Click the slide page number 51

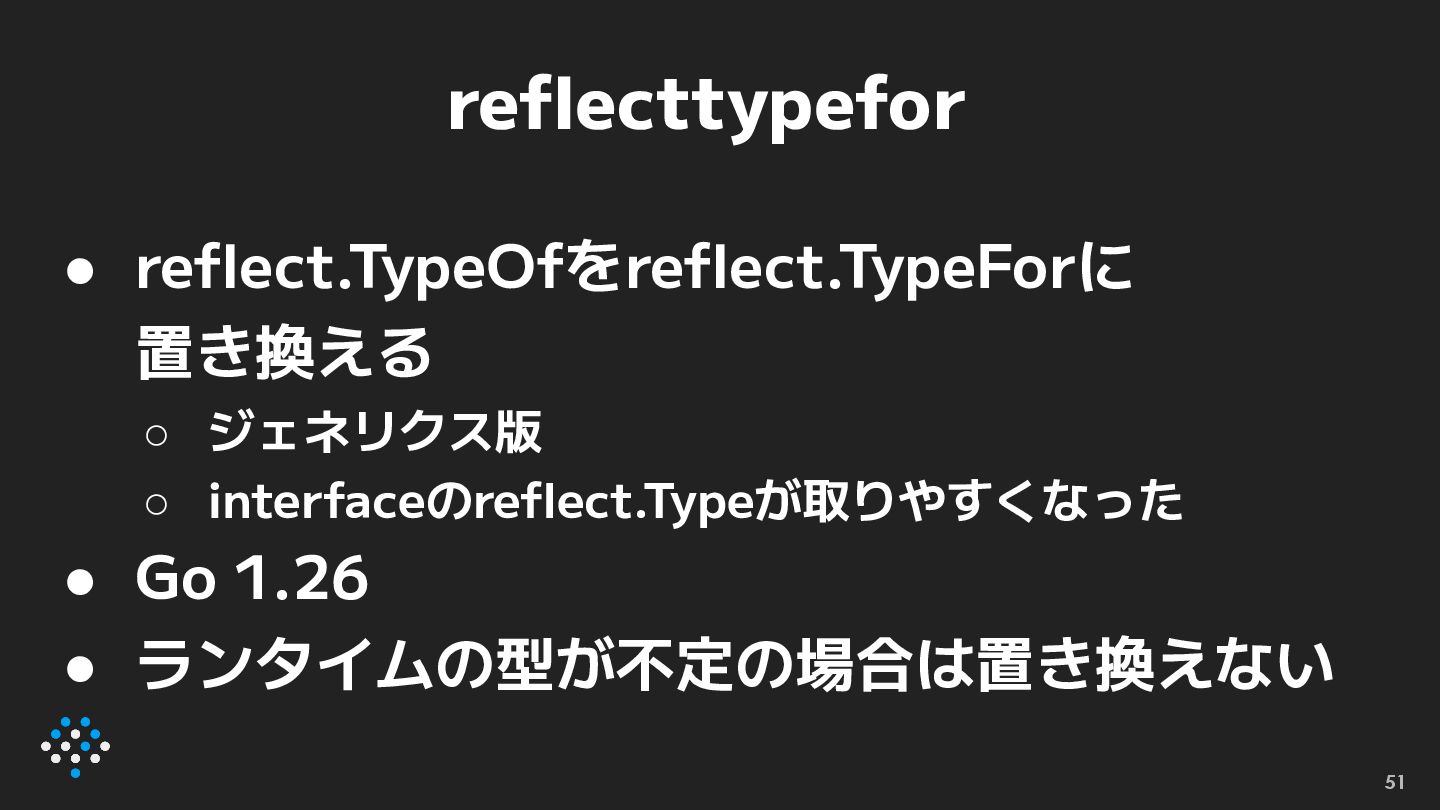pyautogui.click(x=1394, y=782)
